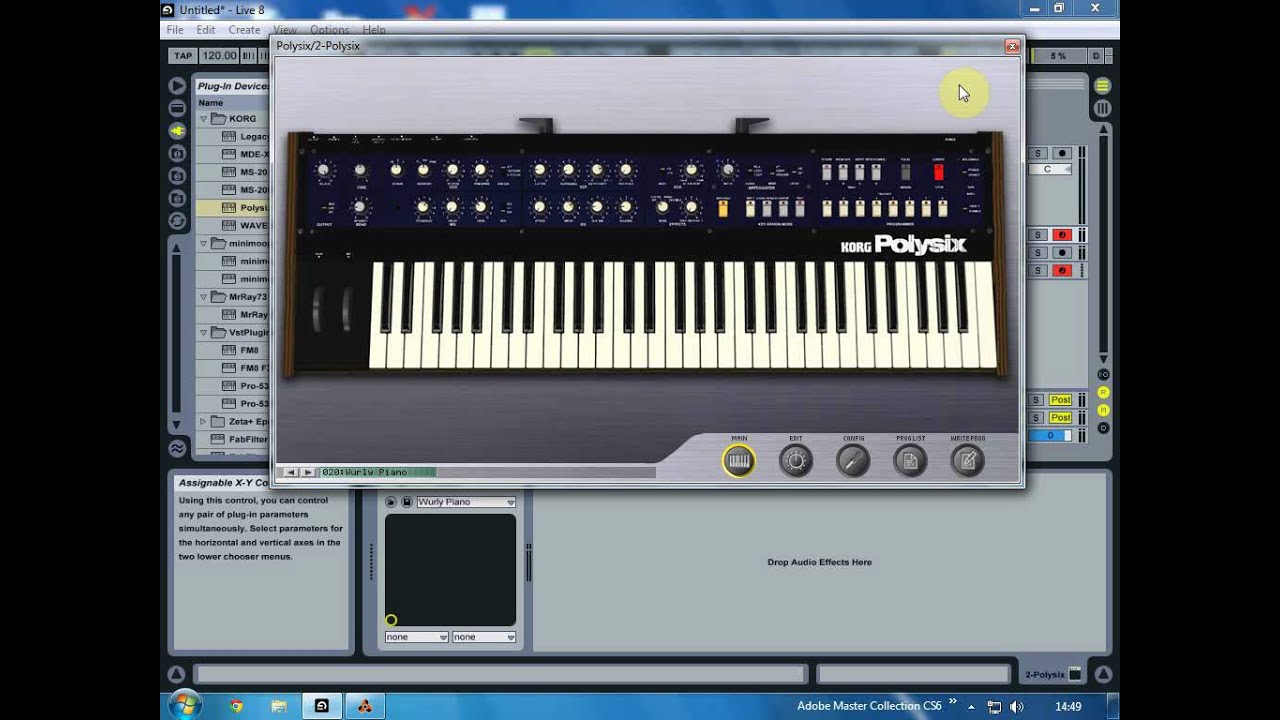
Task: Select the Plug-In Device Browser icon
Action: coord(177,130)
